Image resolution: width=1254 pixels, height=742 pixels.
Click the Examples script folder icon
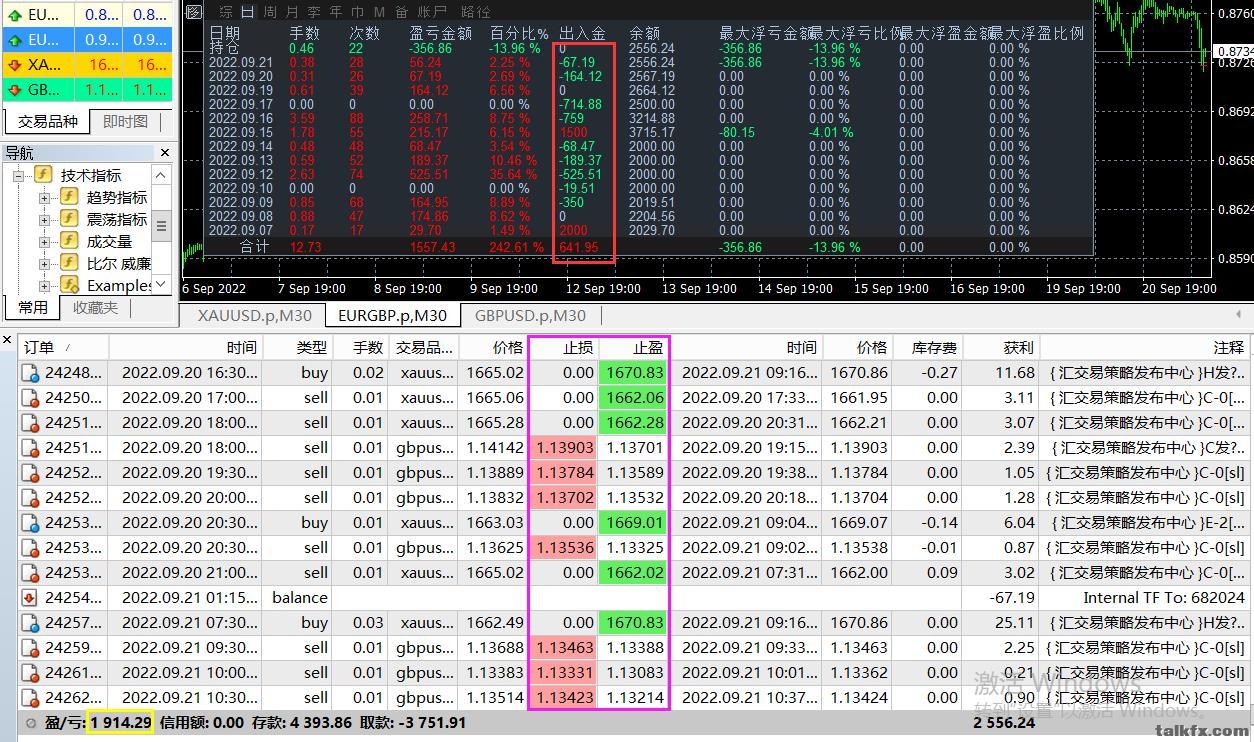click(x=69, y=285)
